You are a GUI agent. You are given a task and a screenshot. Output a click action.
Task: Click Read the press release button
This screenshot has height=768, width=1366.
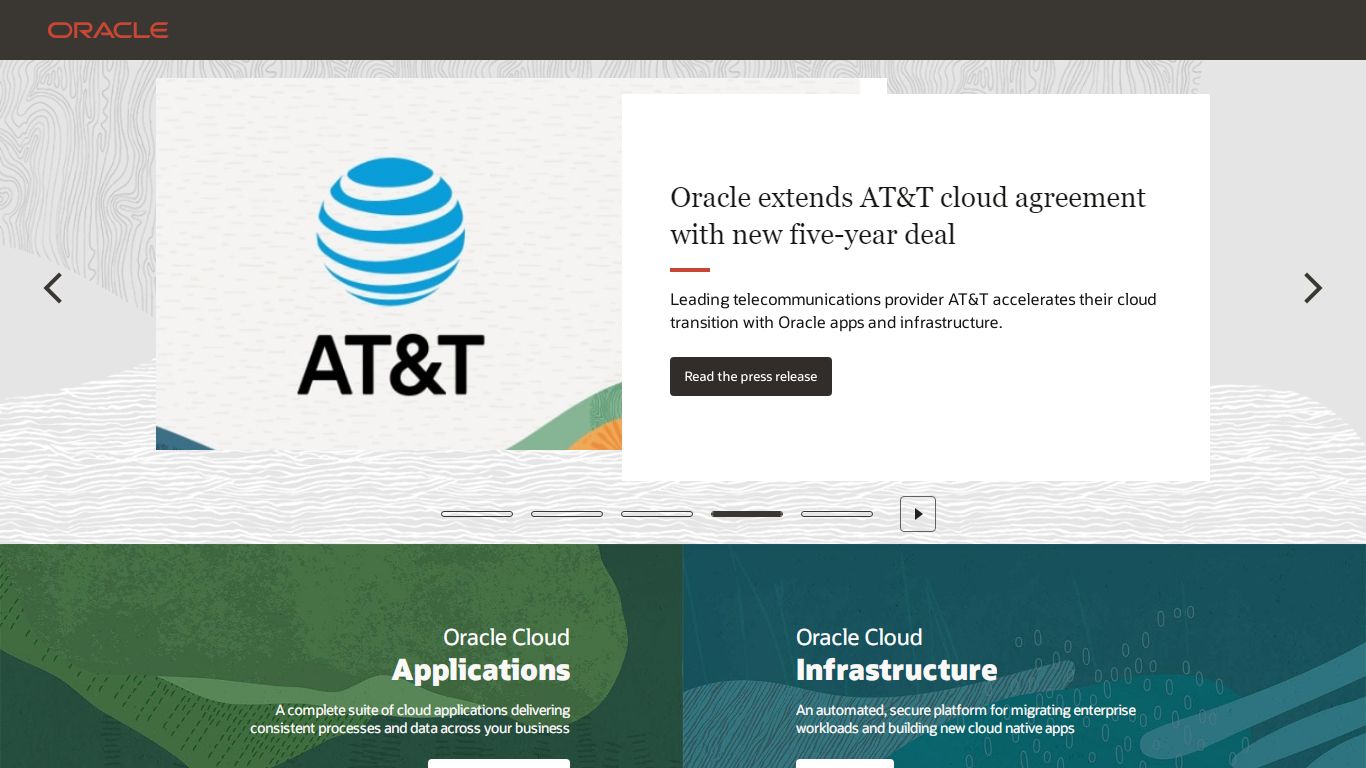751,376
